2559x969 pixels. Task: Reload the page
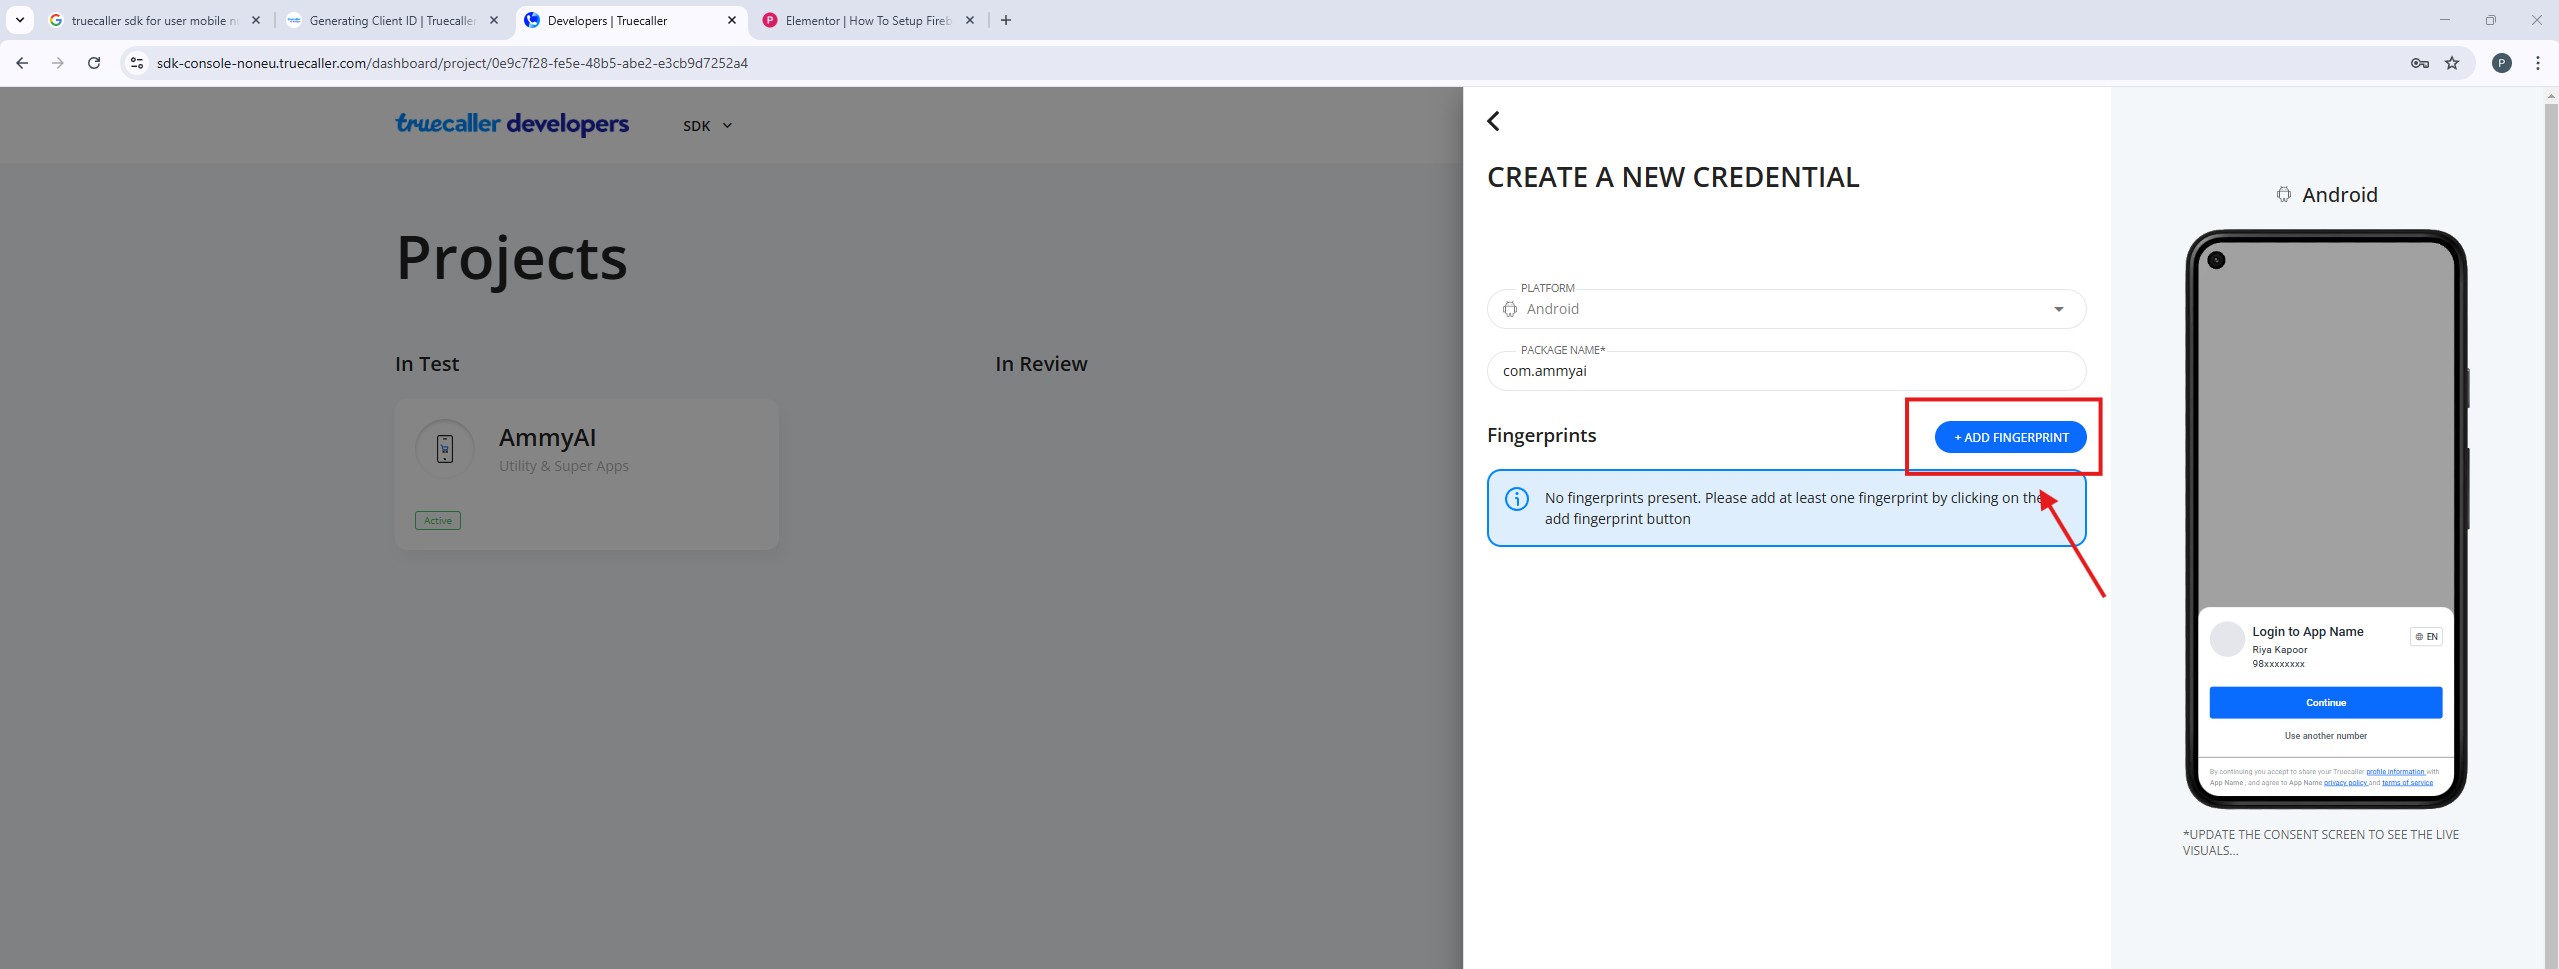[x=94, y=63]
